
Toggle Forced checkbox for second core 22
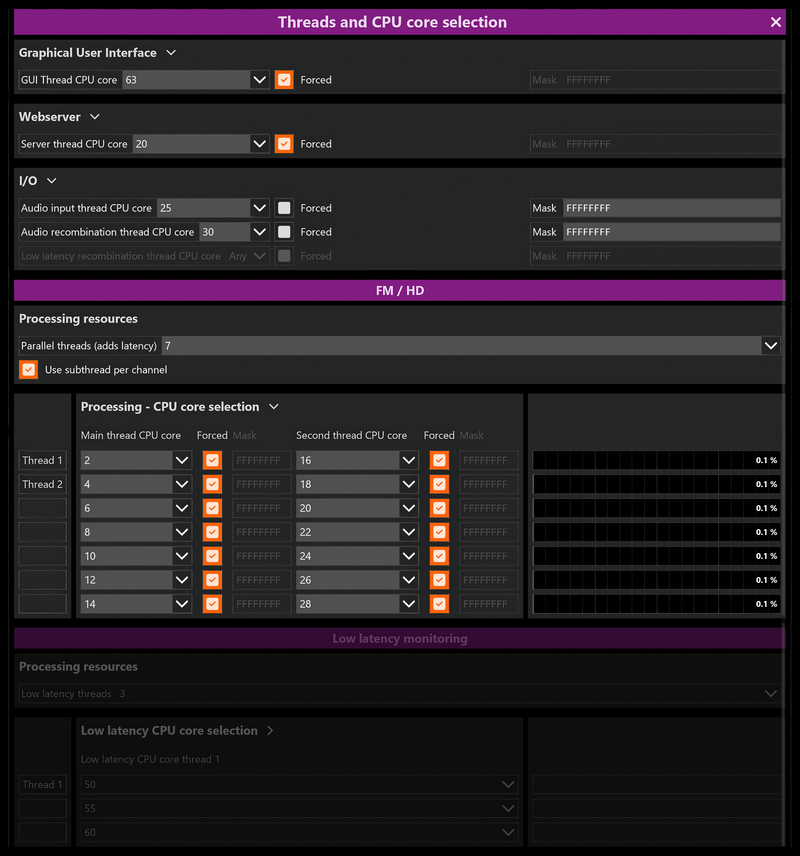click(439, 532)
